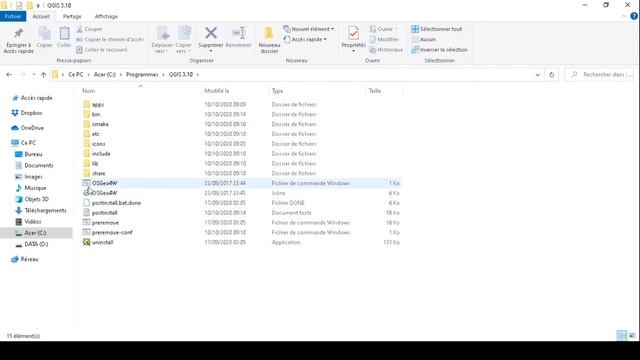Open Déplacer vers ribbon dropdown

(162, 40)
